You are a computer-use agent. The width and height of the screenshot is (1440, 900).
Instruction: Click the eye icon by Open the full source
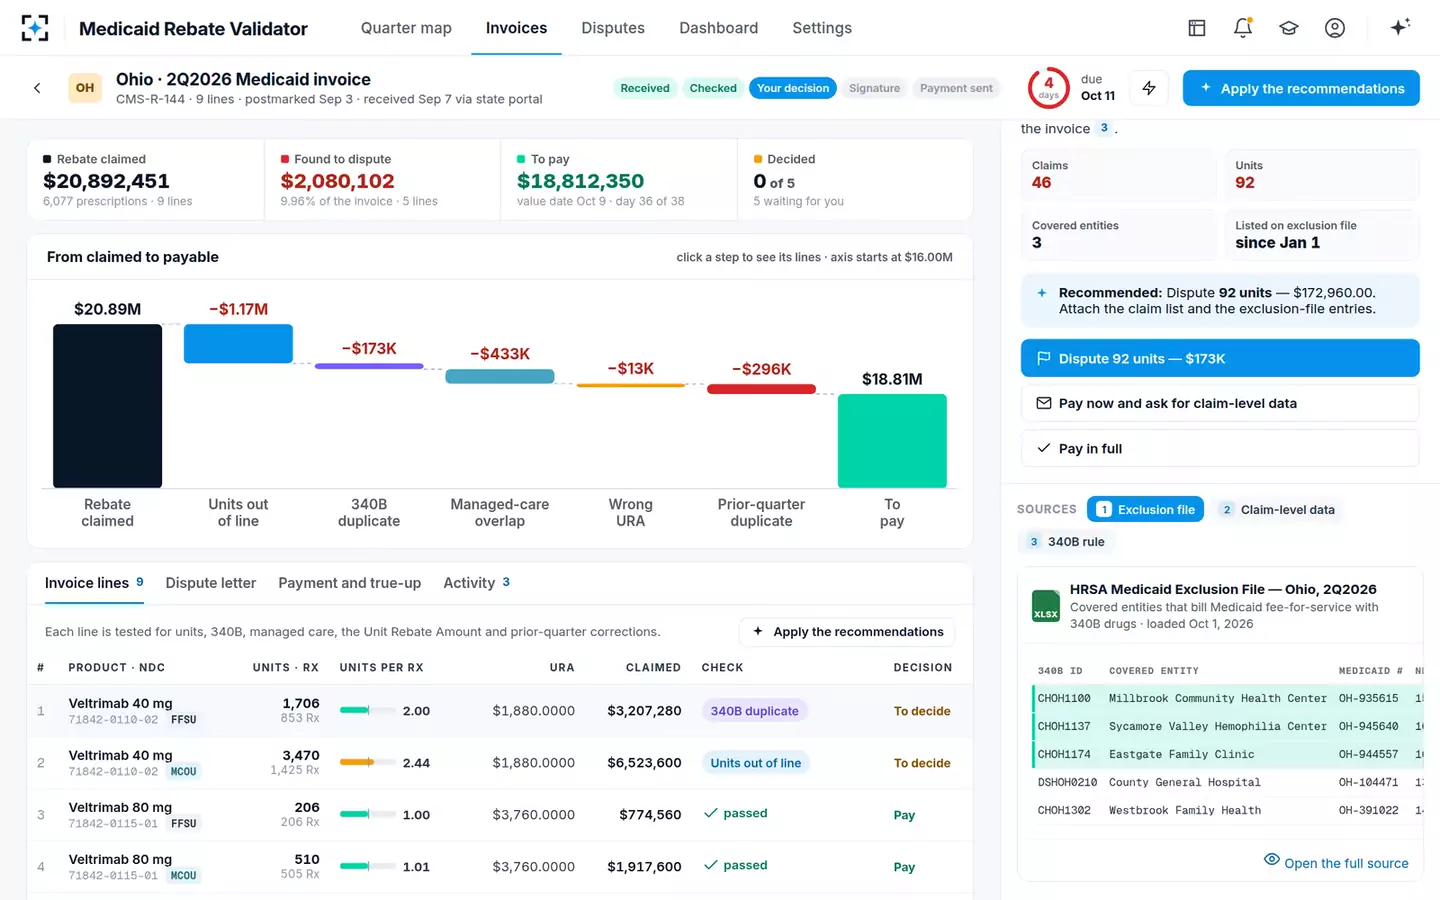pos(1272,860)
